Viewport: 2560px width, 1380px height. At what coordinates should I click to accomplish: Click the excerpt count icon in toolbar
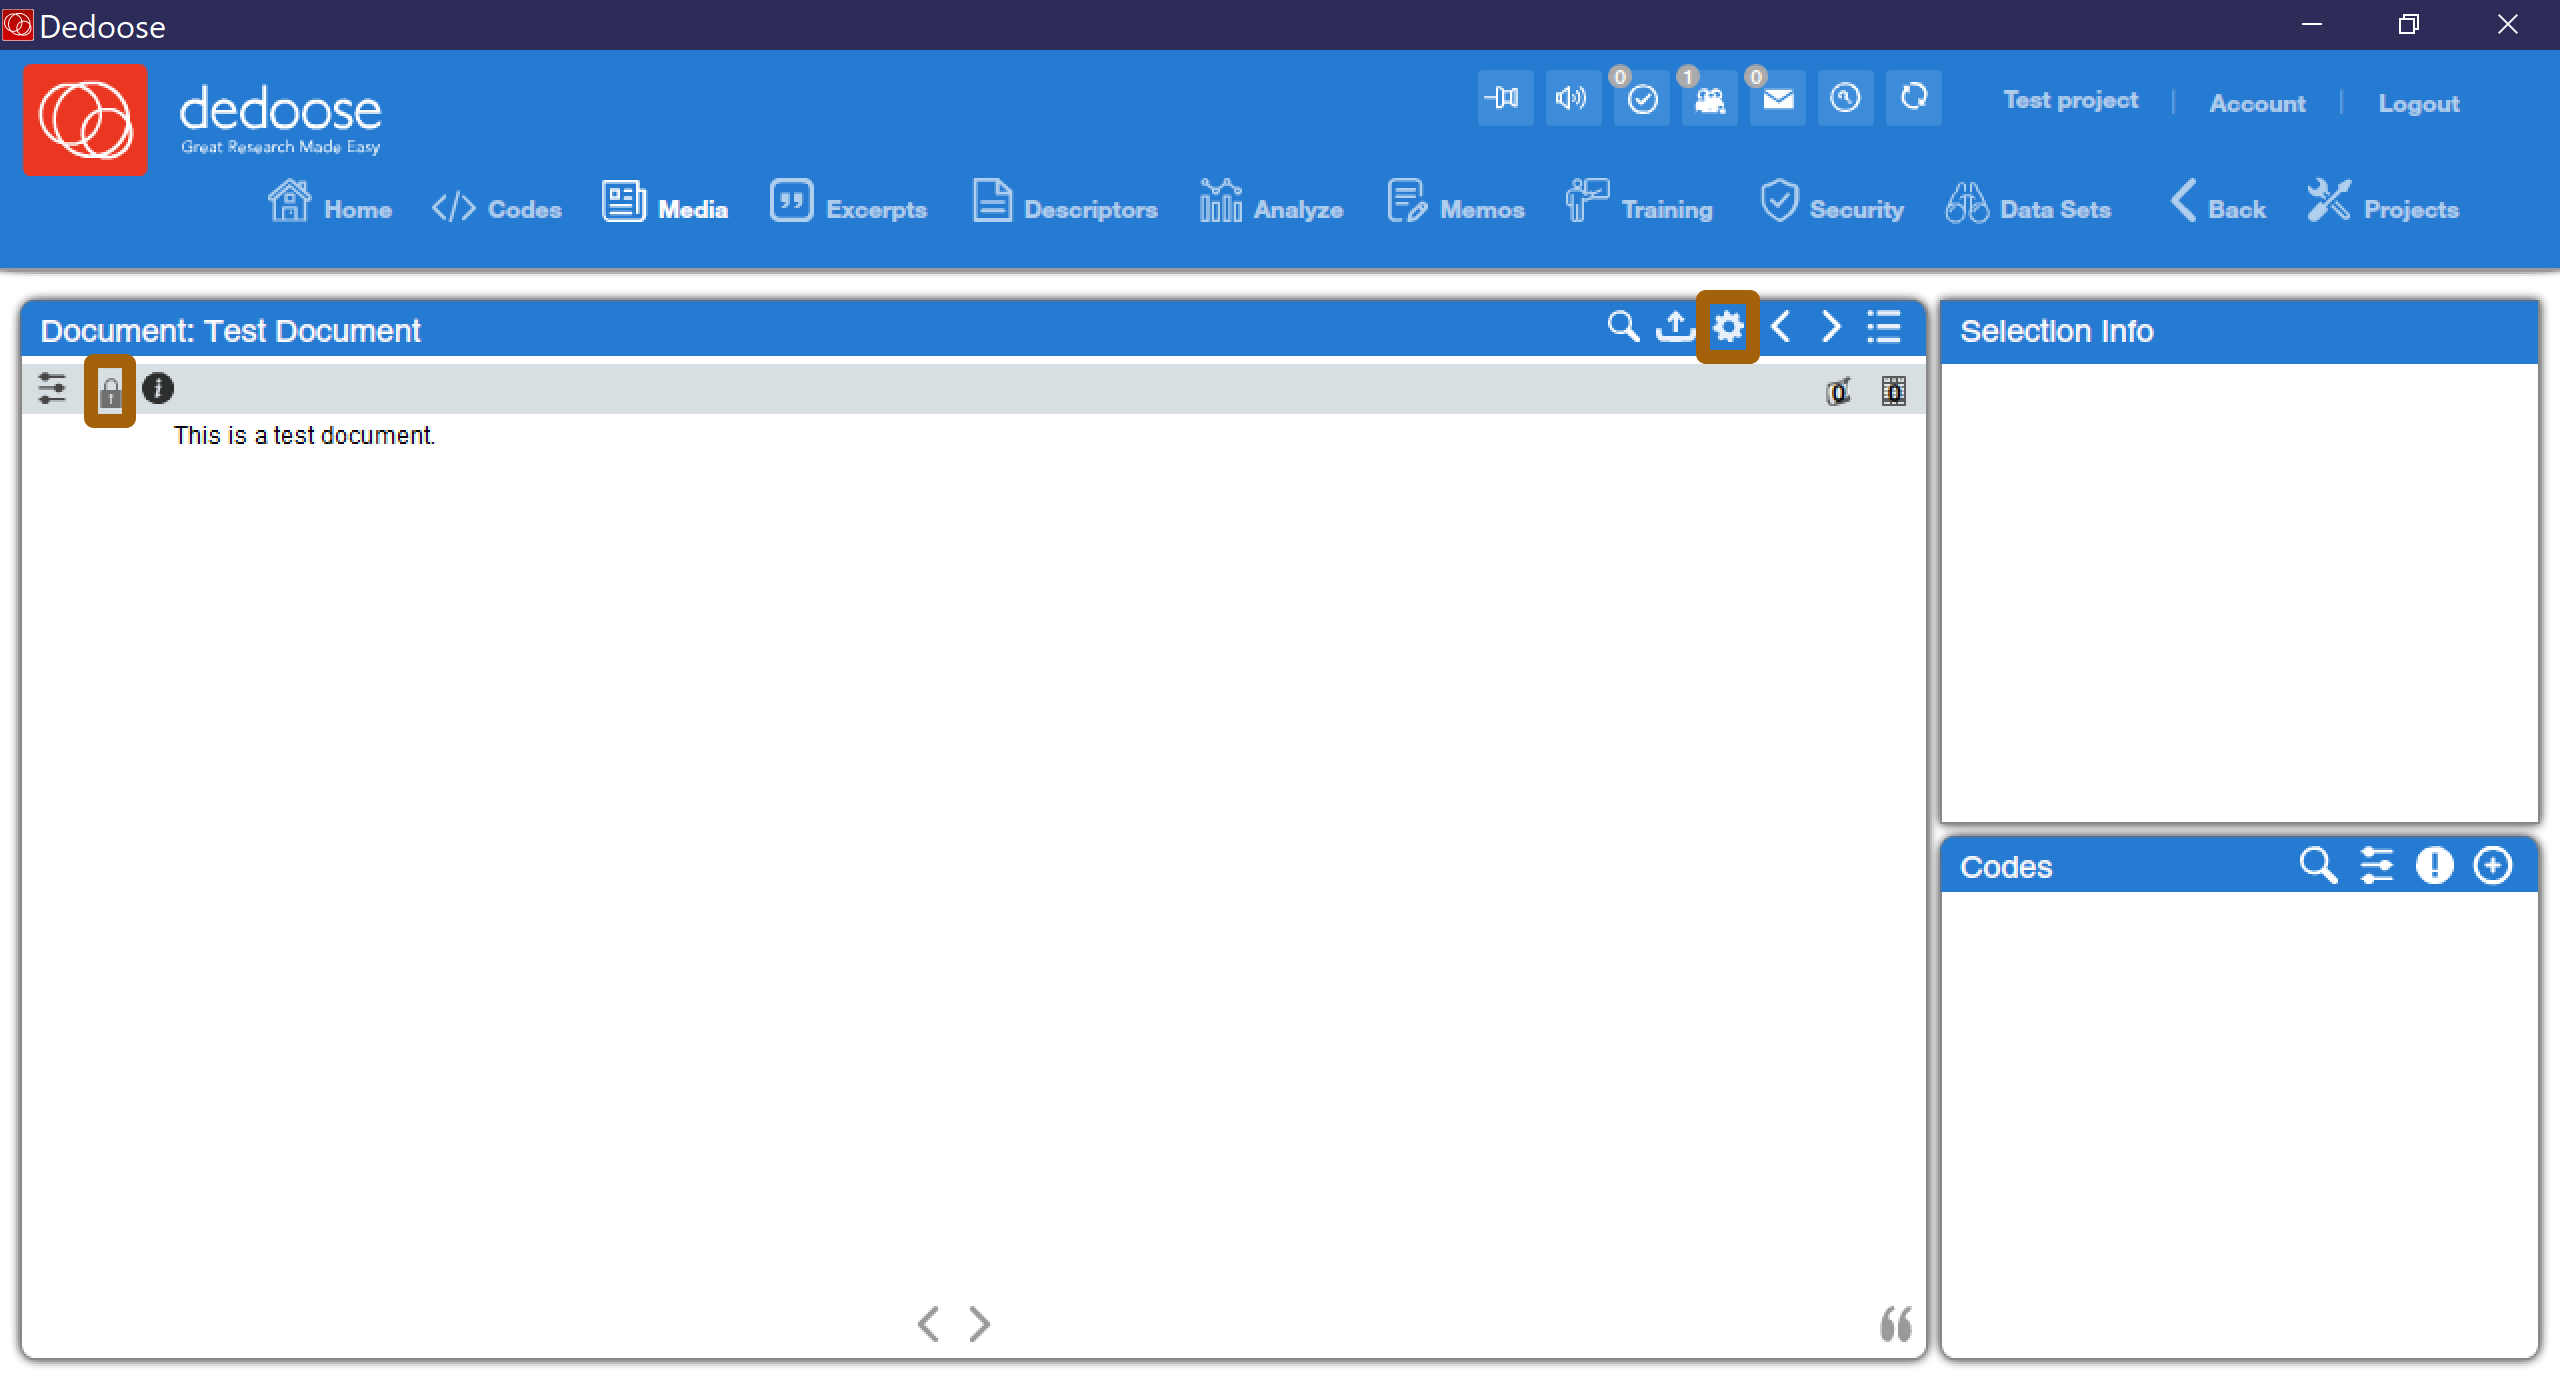[1838, 391]
